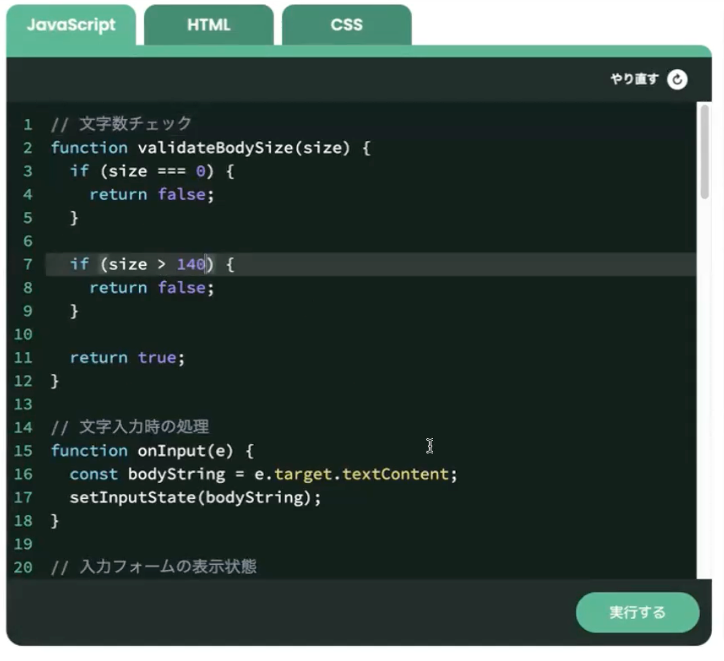Click 'target' property on line 16
The width and height of the screenshot is (724, 661).
pos(303,474)
